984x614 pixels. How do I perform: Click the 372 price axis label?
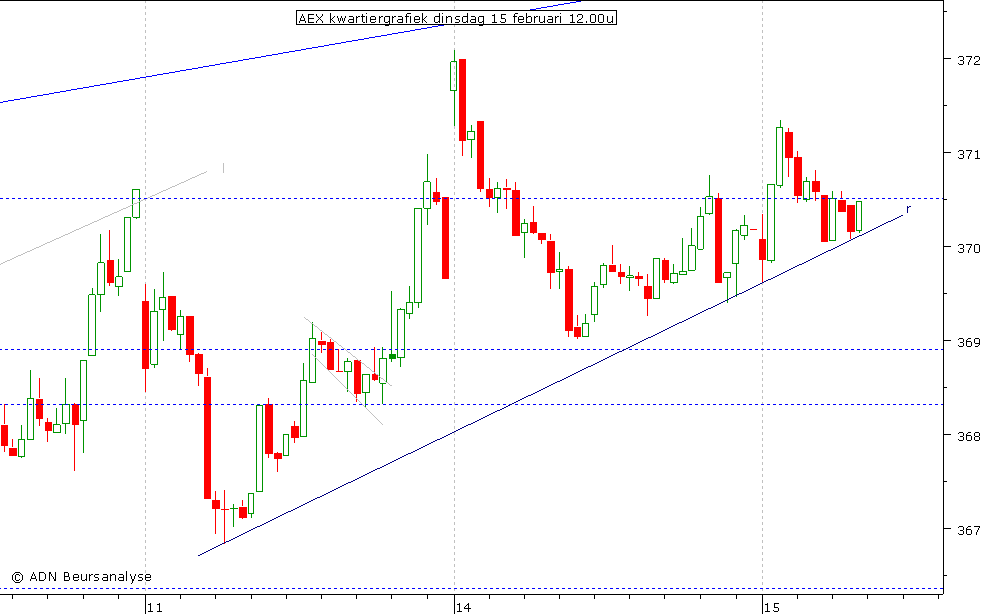tap(968, 60)
